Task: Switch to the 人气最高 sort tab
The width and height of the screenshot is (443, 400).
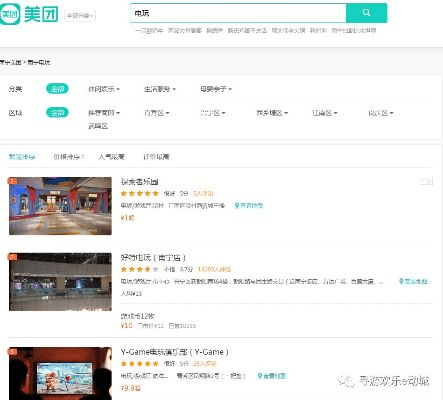Action: click(111, 157)
